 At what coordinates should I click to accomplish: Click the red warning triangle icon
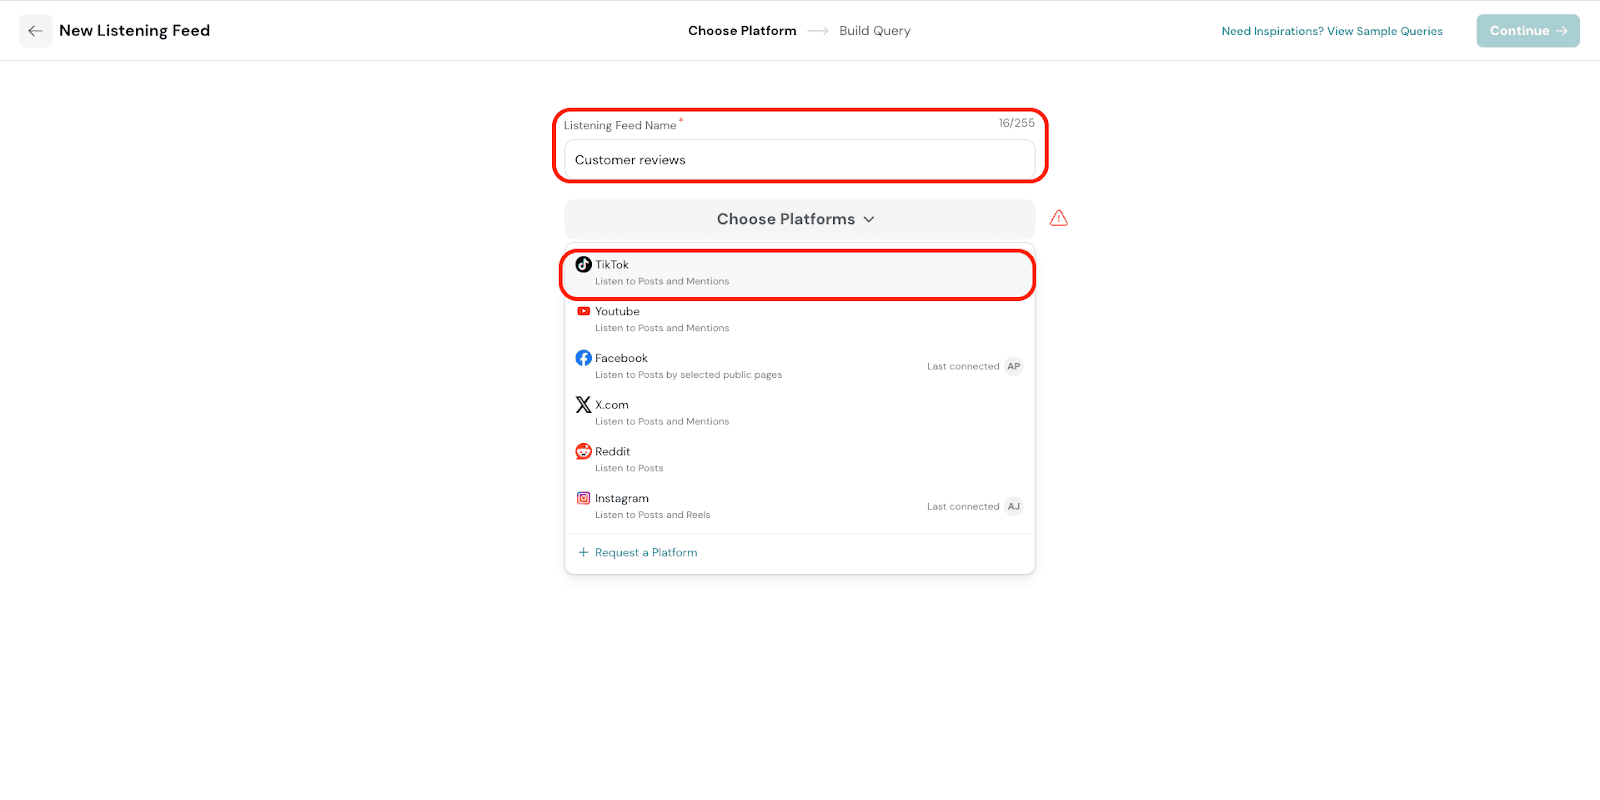click(1059, 218)
